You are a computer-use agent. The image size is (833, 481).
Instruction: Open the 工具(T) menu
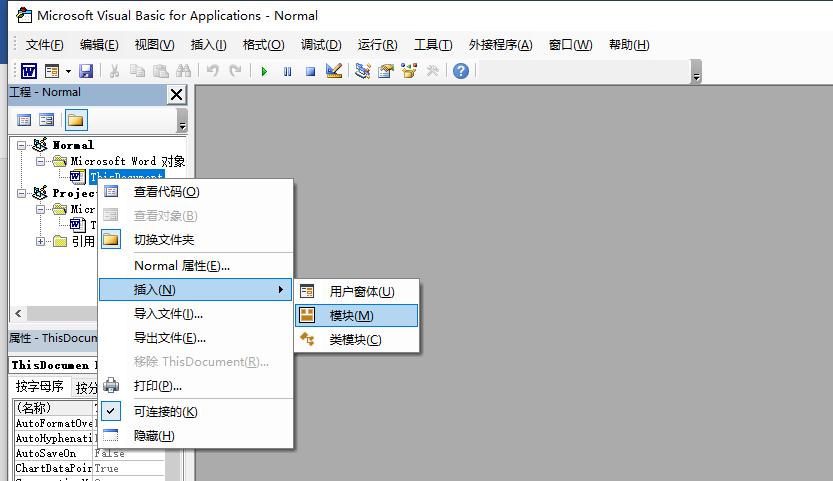click(433, 45)
